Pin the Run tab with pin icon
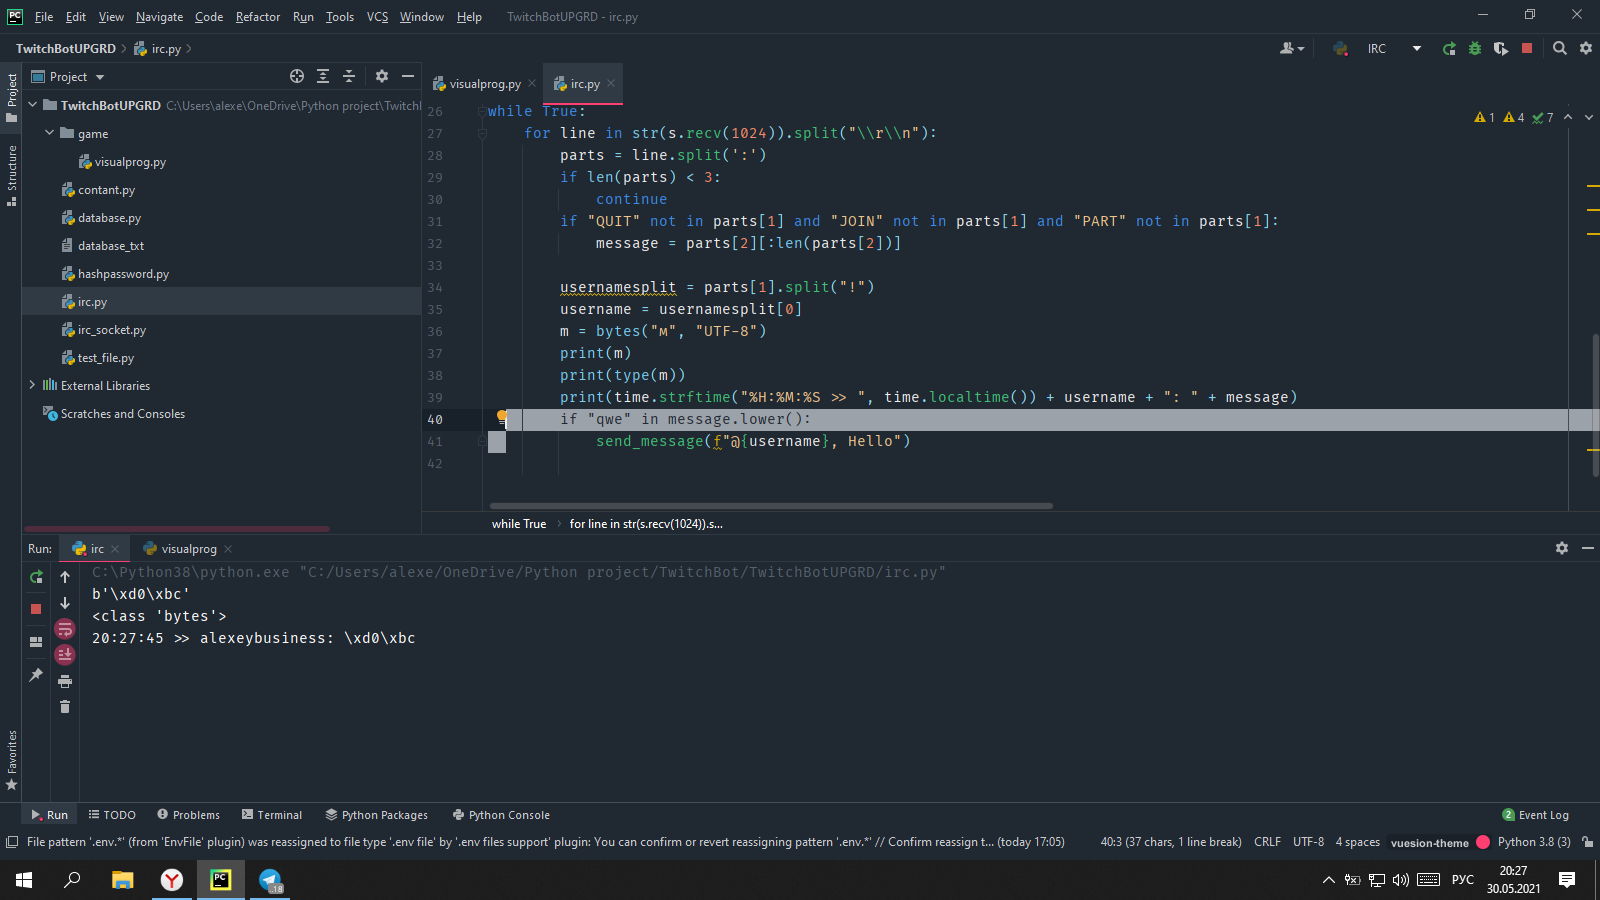 click(36, 675)
